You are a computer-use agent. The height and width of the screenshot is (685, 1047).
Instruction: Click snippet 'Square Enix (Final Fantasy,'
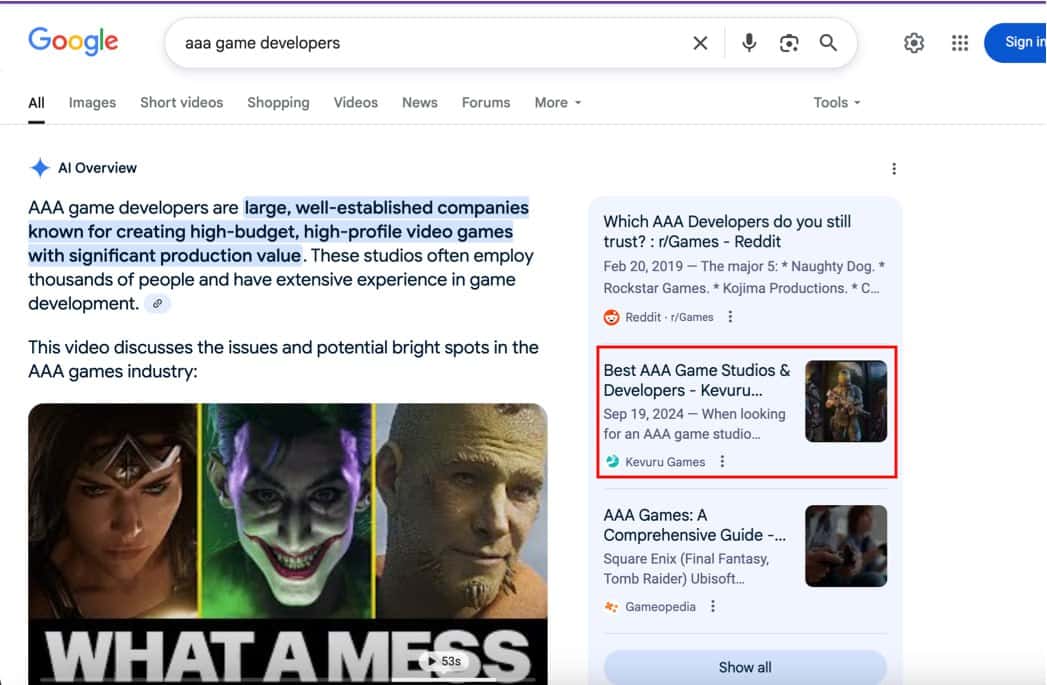686,559
